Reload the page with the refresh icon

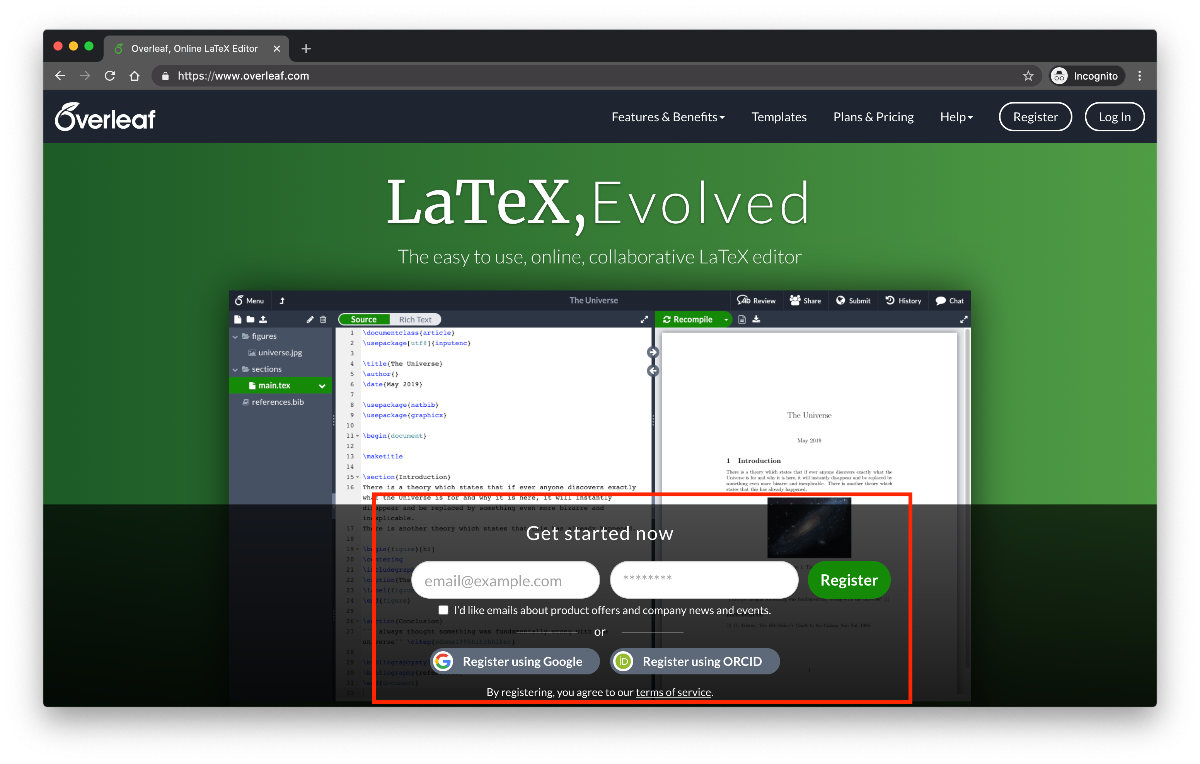pyautogui.click(x=110, y=76)
